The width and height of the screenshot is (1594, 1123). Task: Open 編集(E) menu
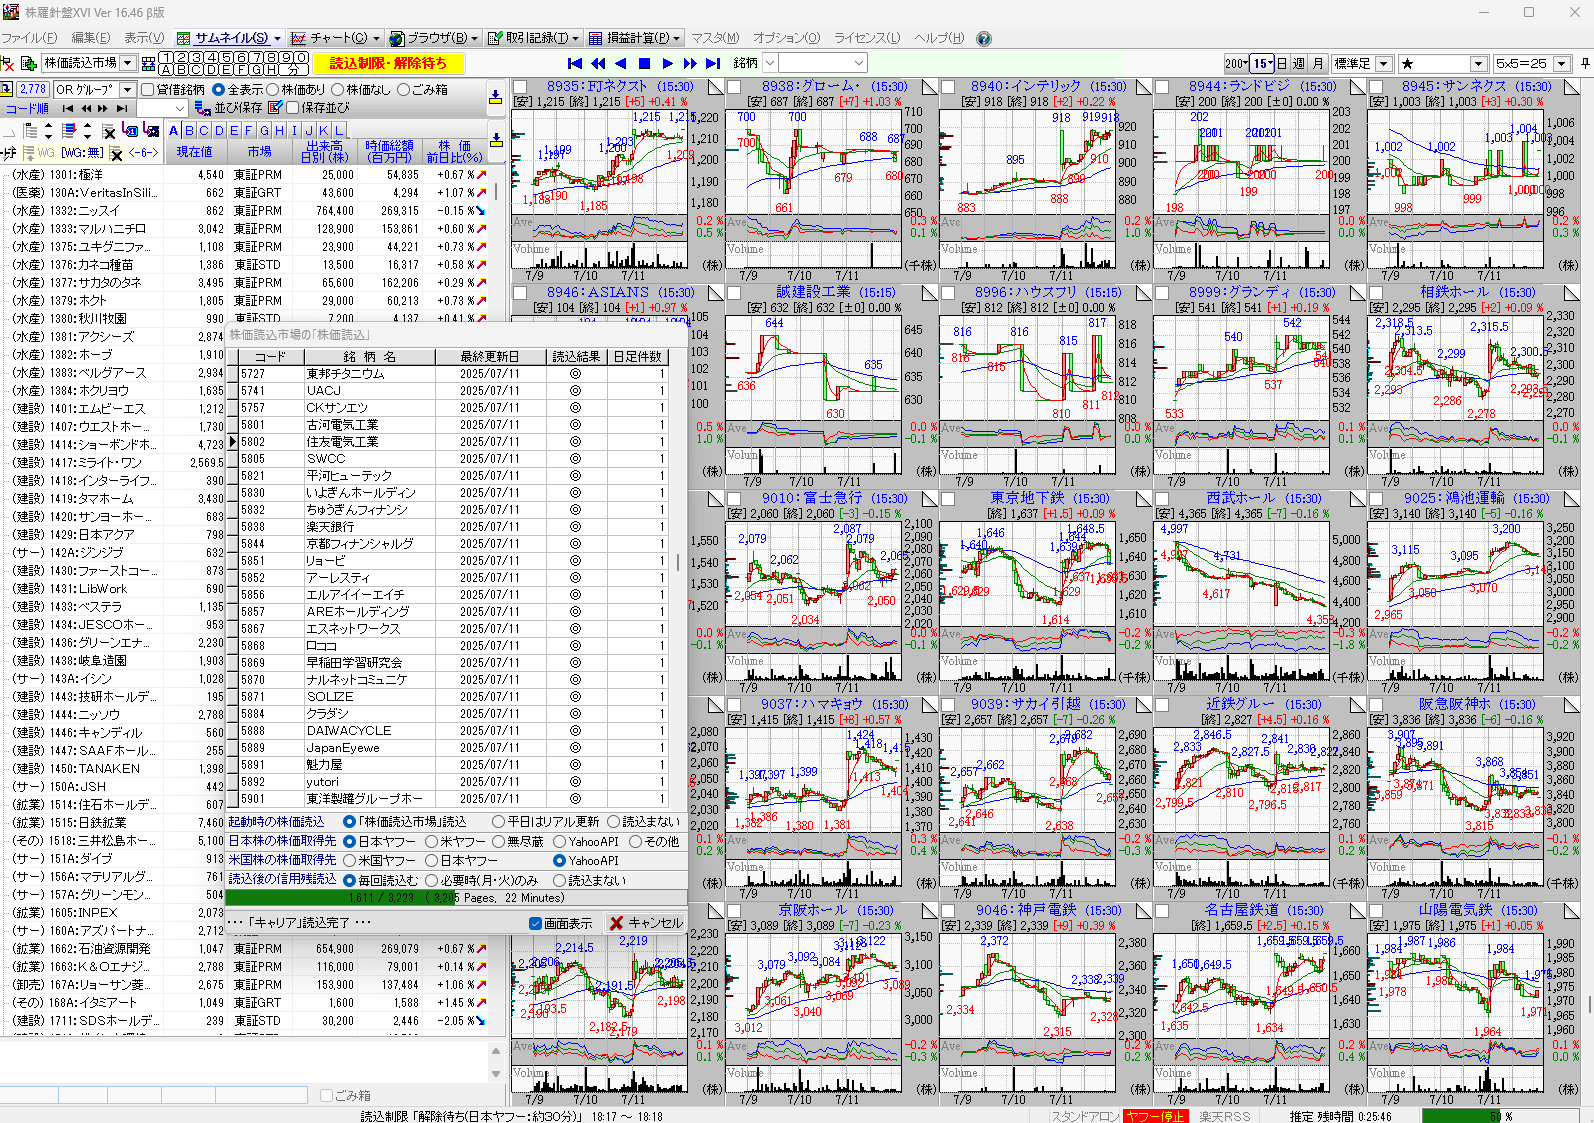(x=90, y=38)
